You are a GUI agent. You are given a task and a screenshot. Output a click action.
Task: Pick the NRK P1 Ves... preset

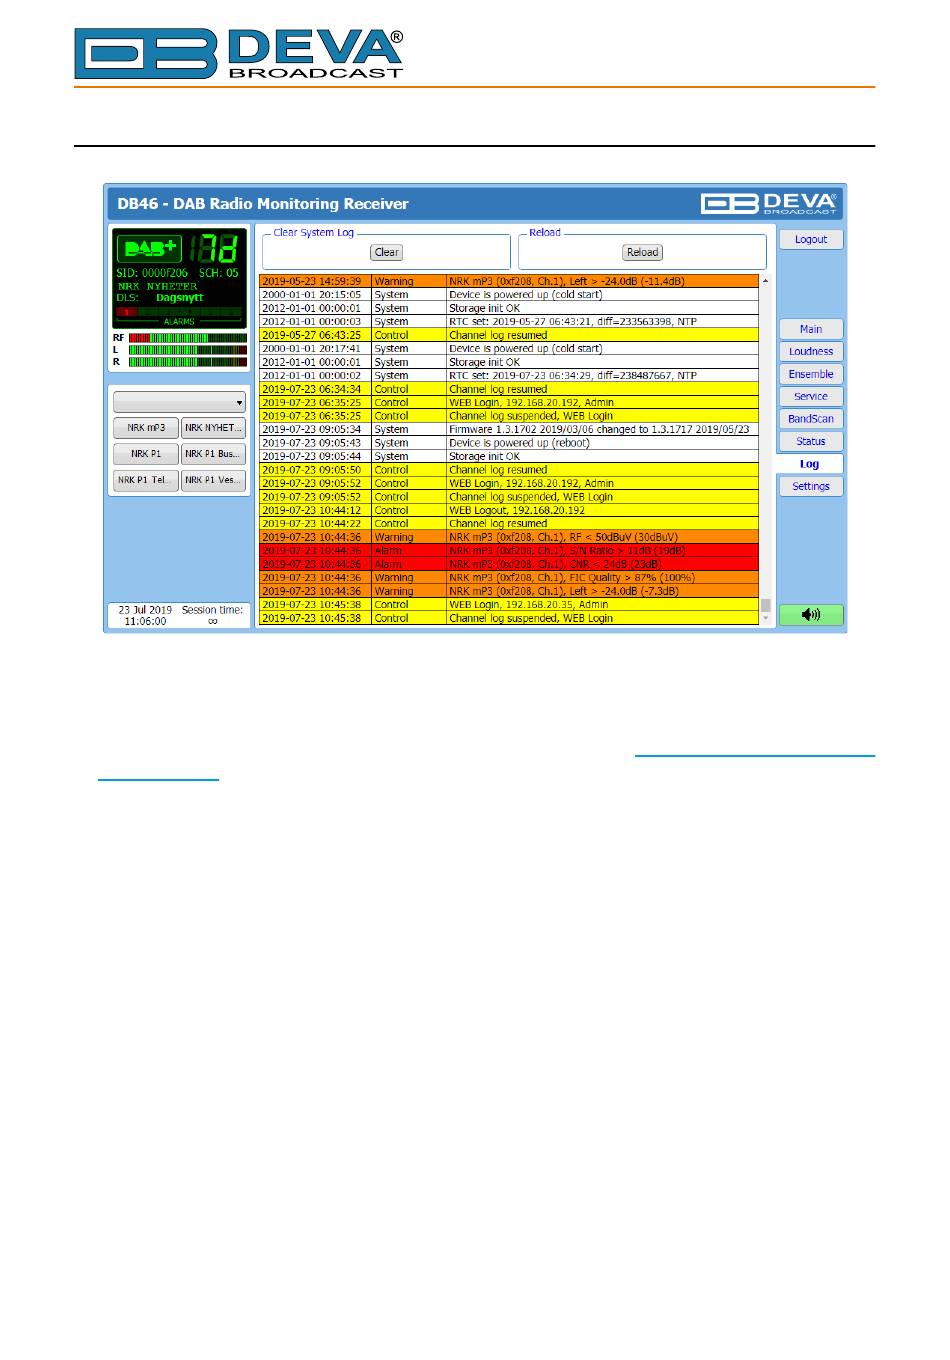click(x=213, y=480)
